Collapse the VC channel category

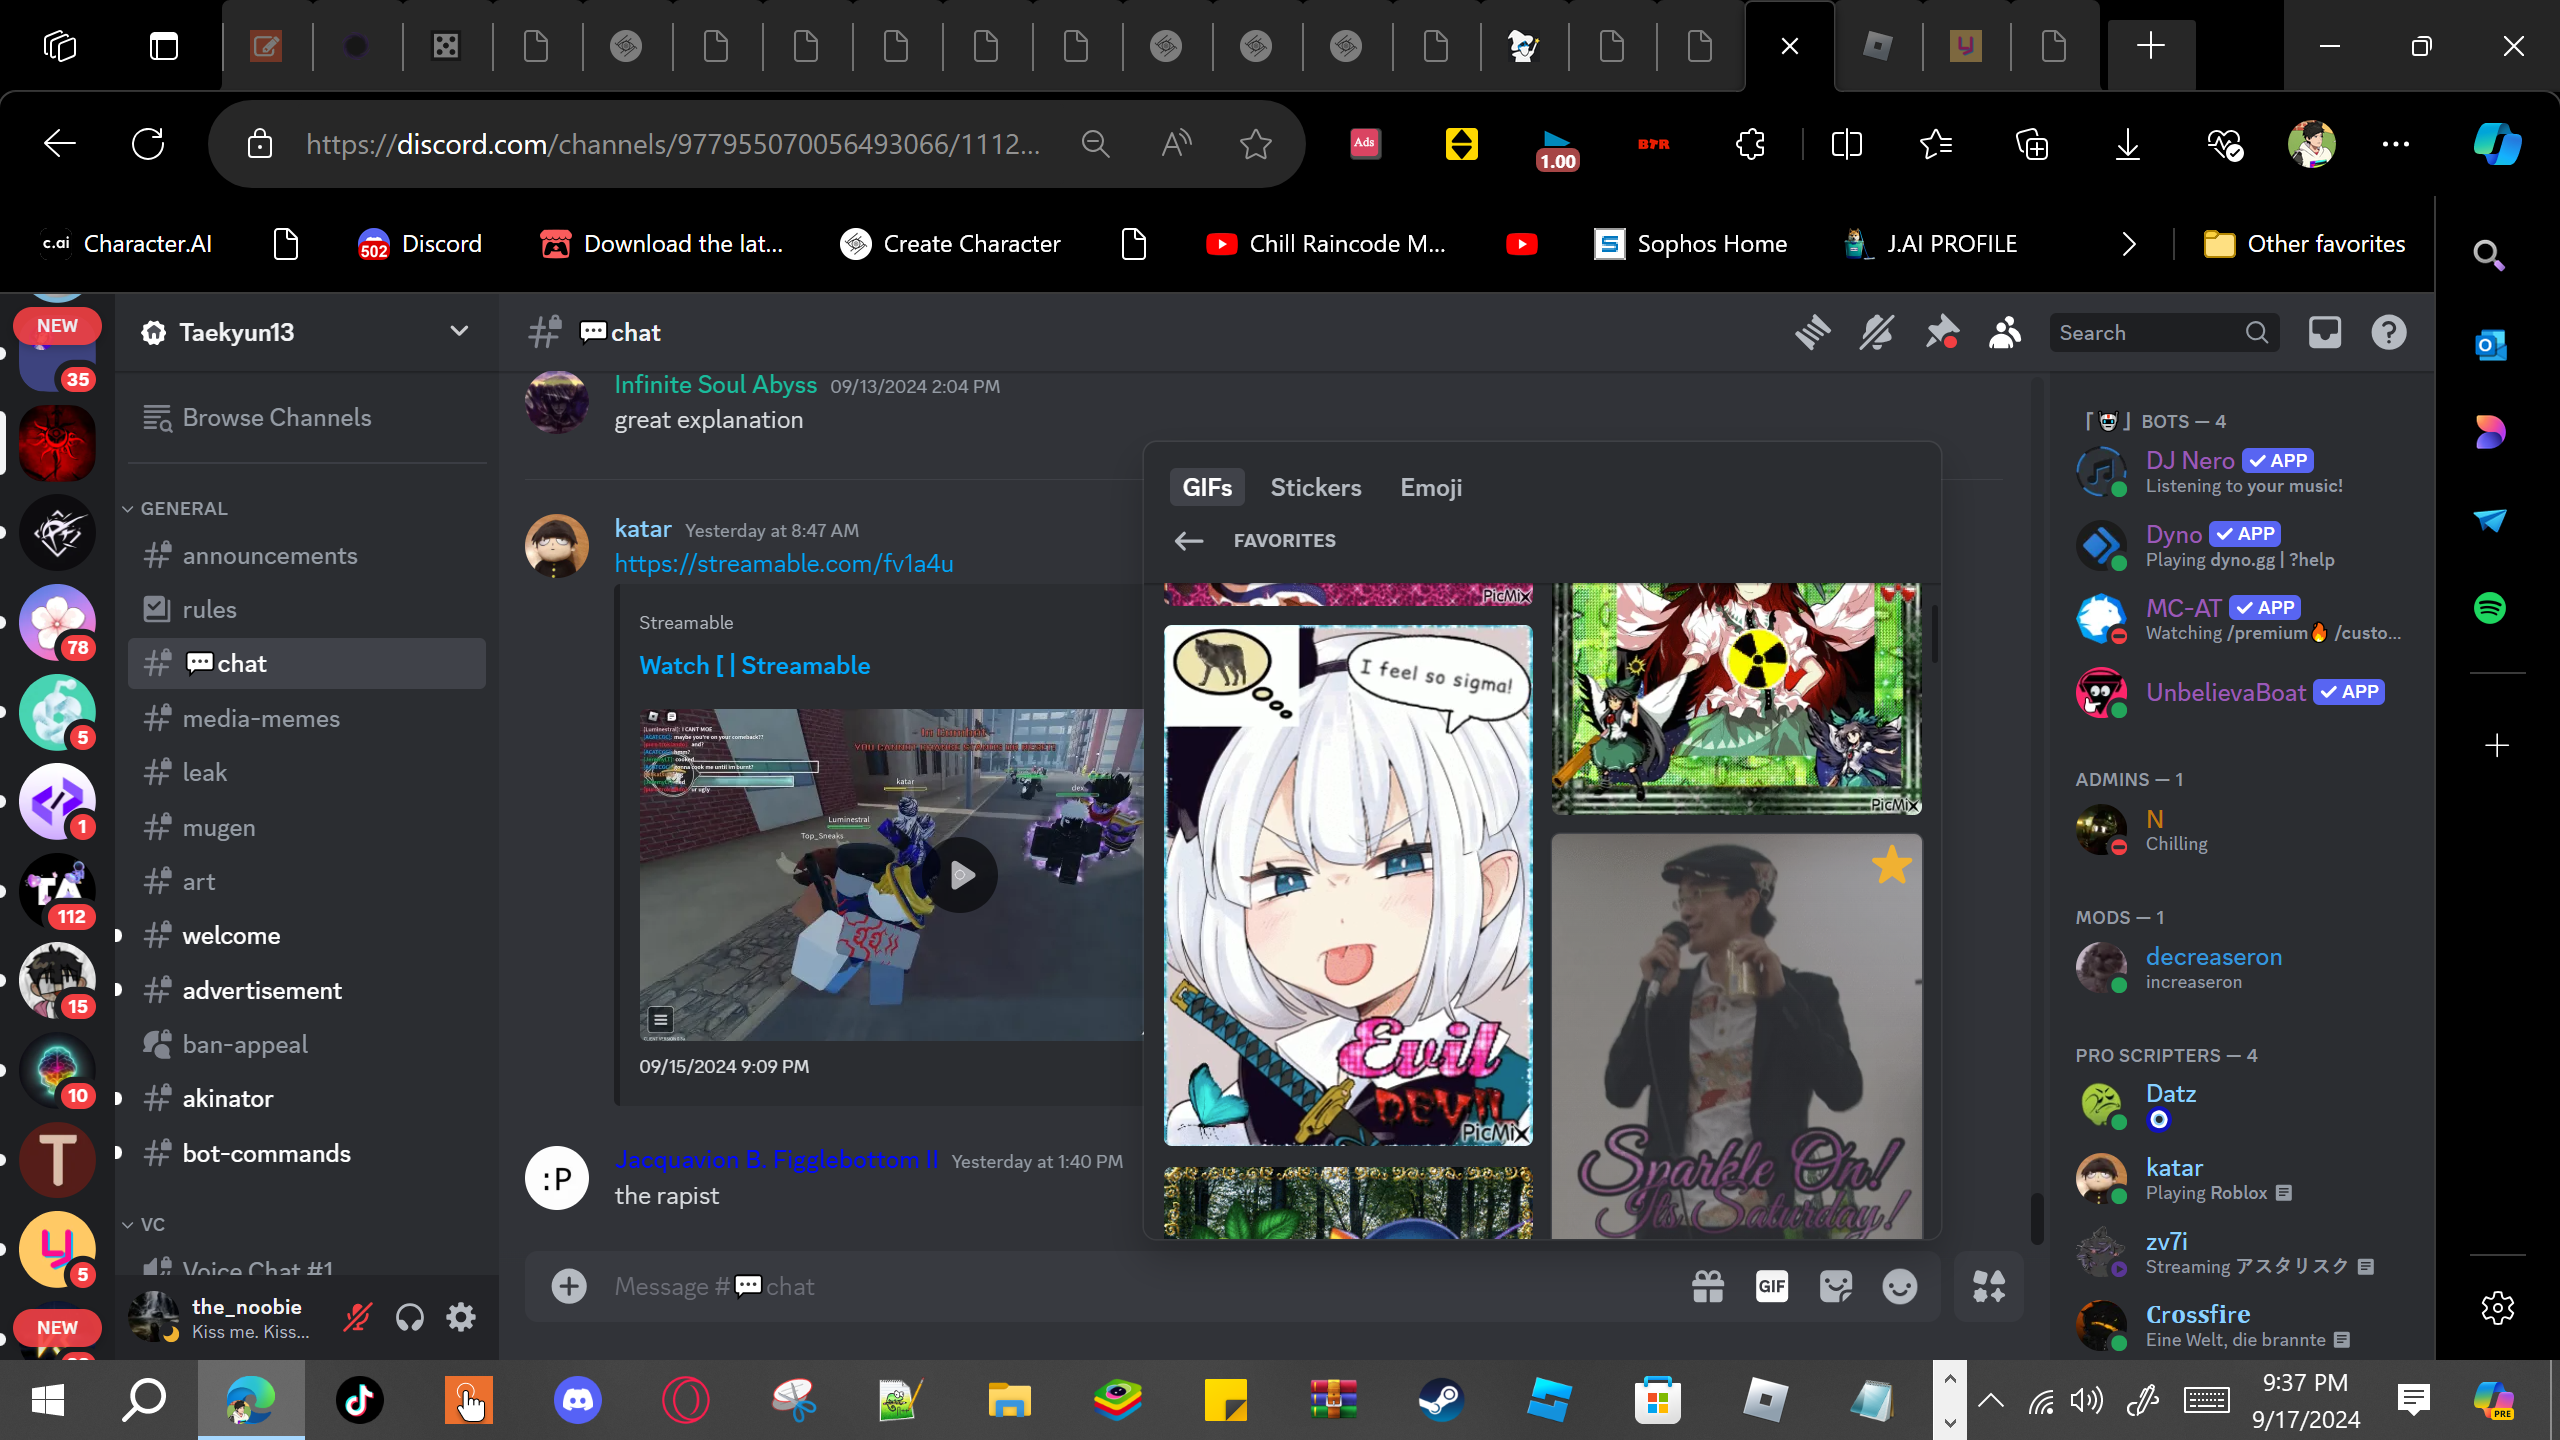click(x=152, y=1224)
